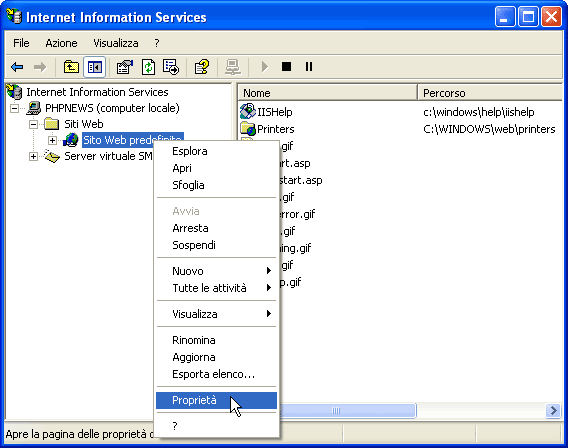Click the PHPNEWS computer icon
Screen dimensions: 568x448
coord(34,108)
